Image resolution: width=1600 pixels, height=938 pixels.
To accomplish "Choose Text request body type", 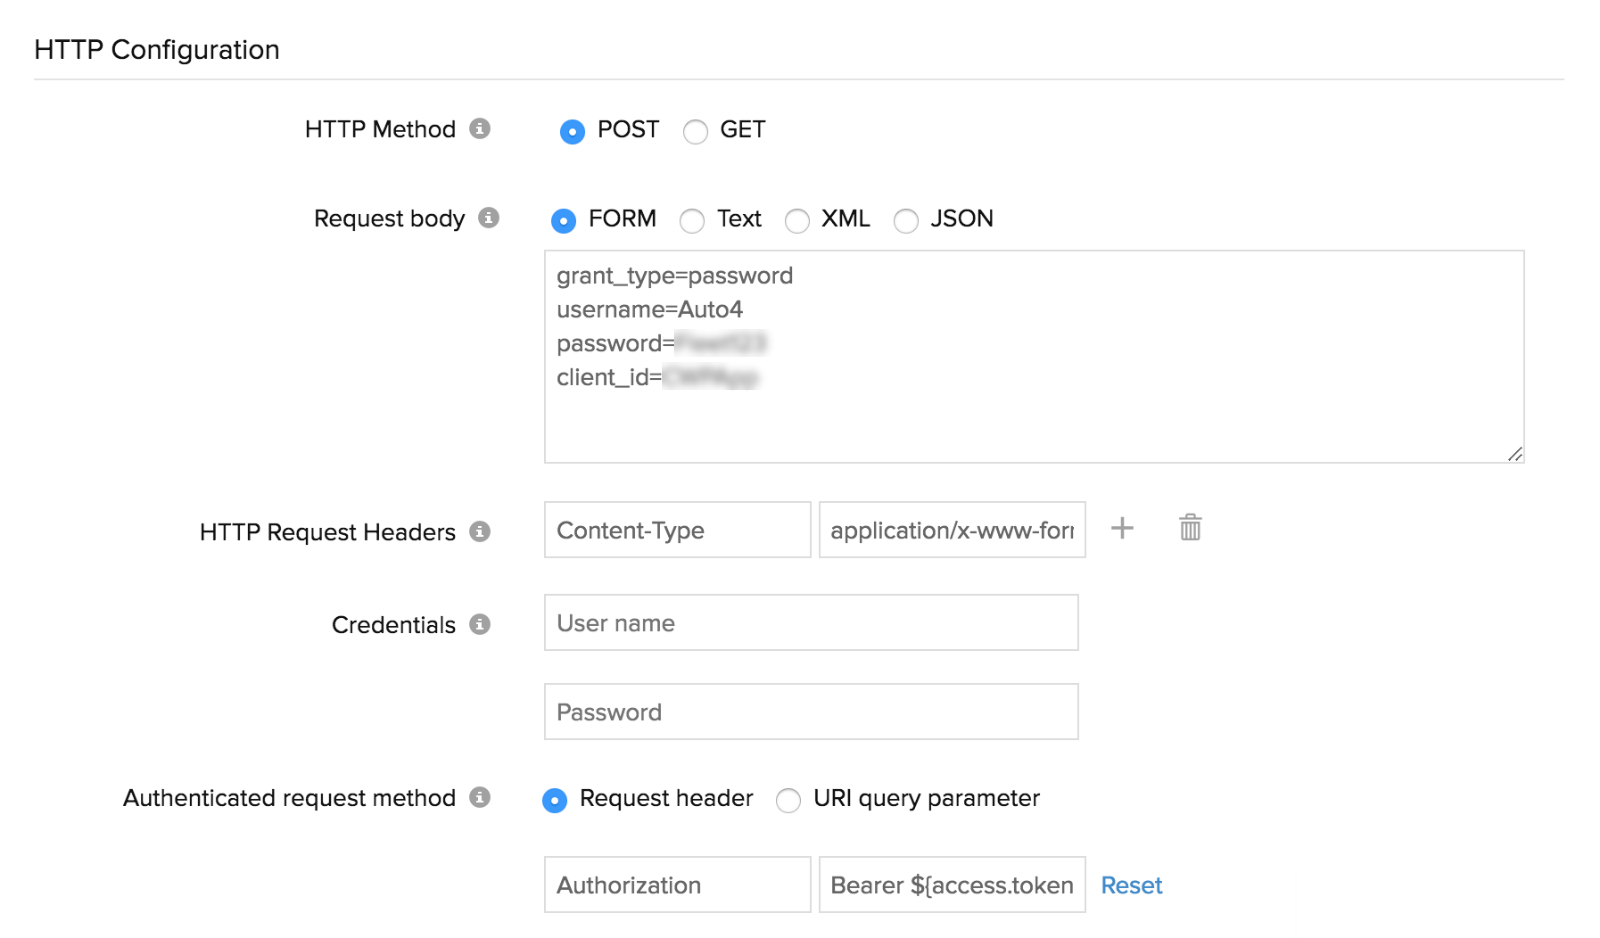I will 692,220.
